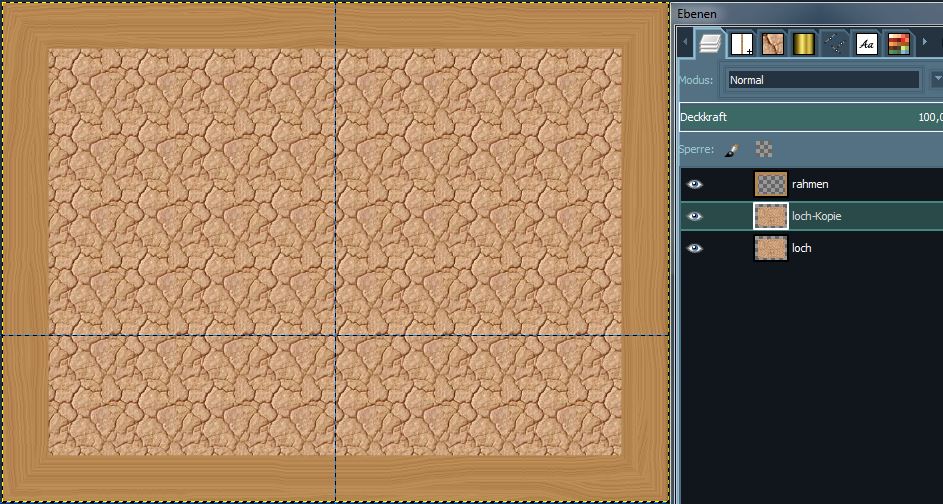Click the loch-Kopie layer thumbnail
The height and width of the screenshot is (504, 943).
pos(771,216)
